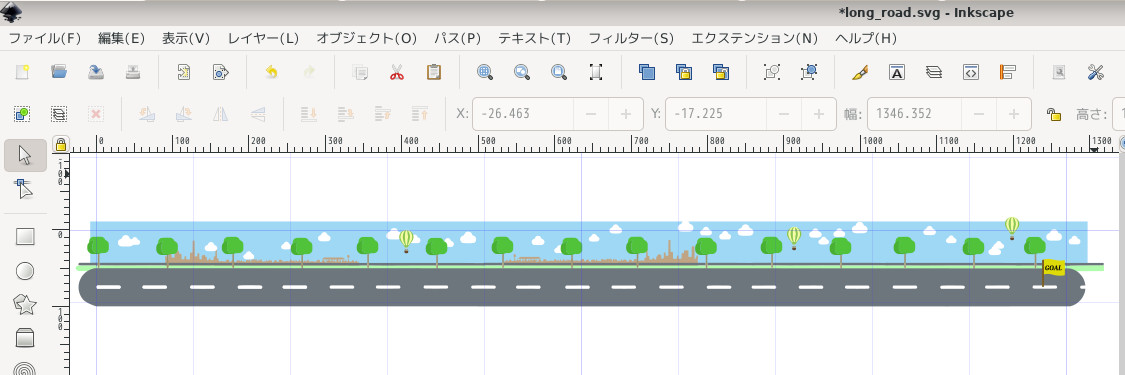Open the レイヤー(L) menu
The width and height of the screenshot is (1125, 375).
(x=263, y=38)
